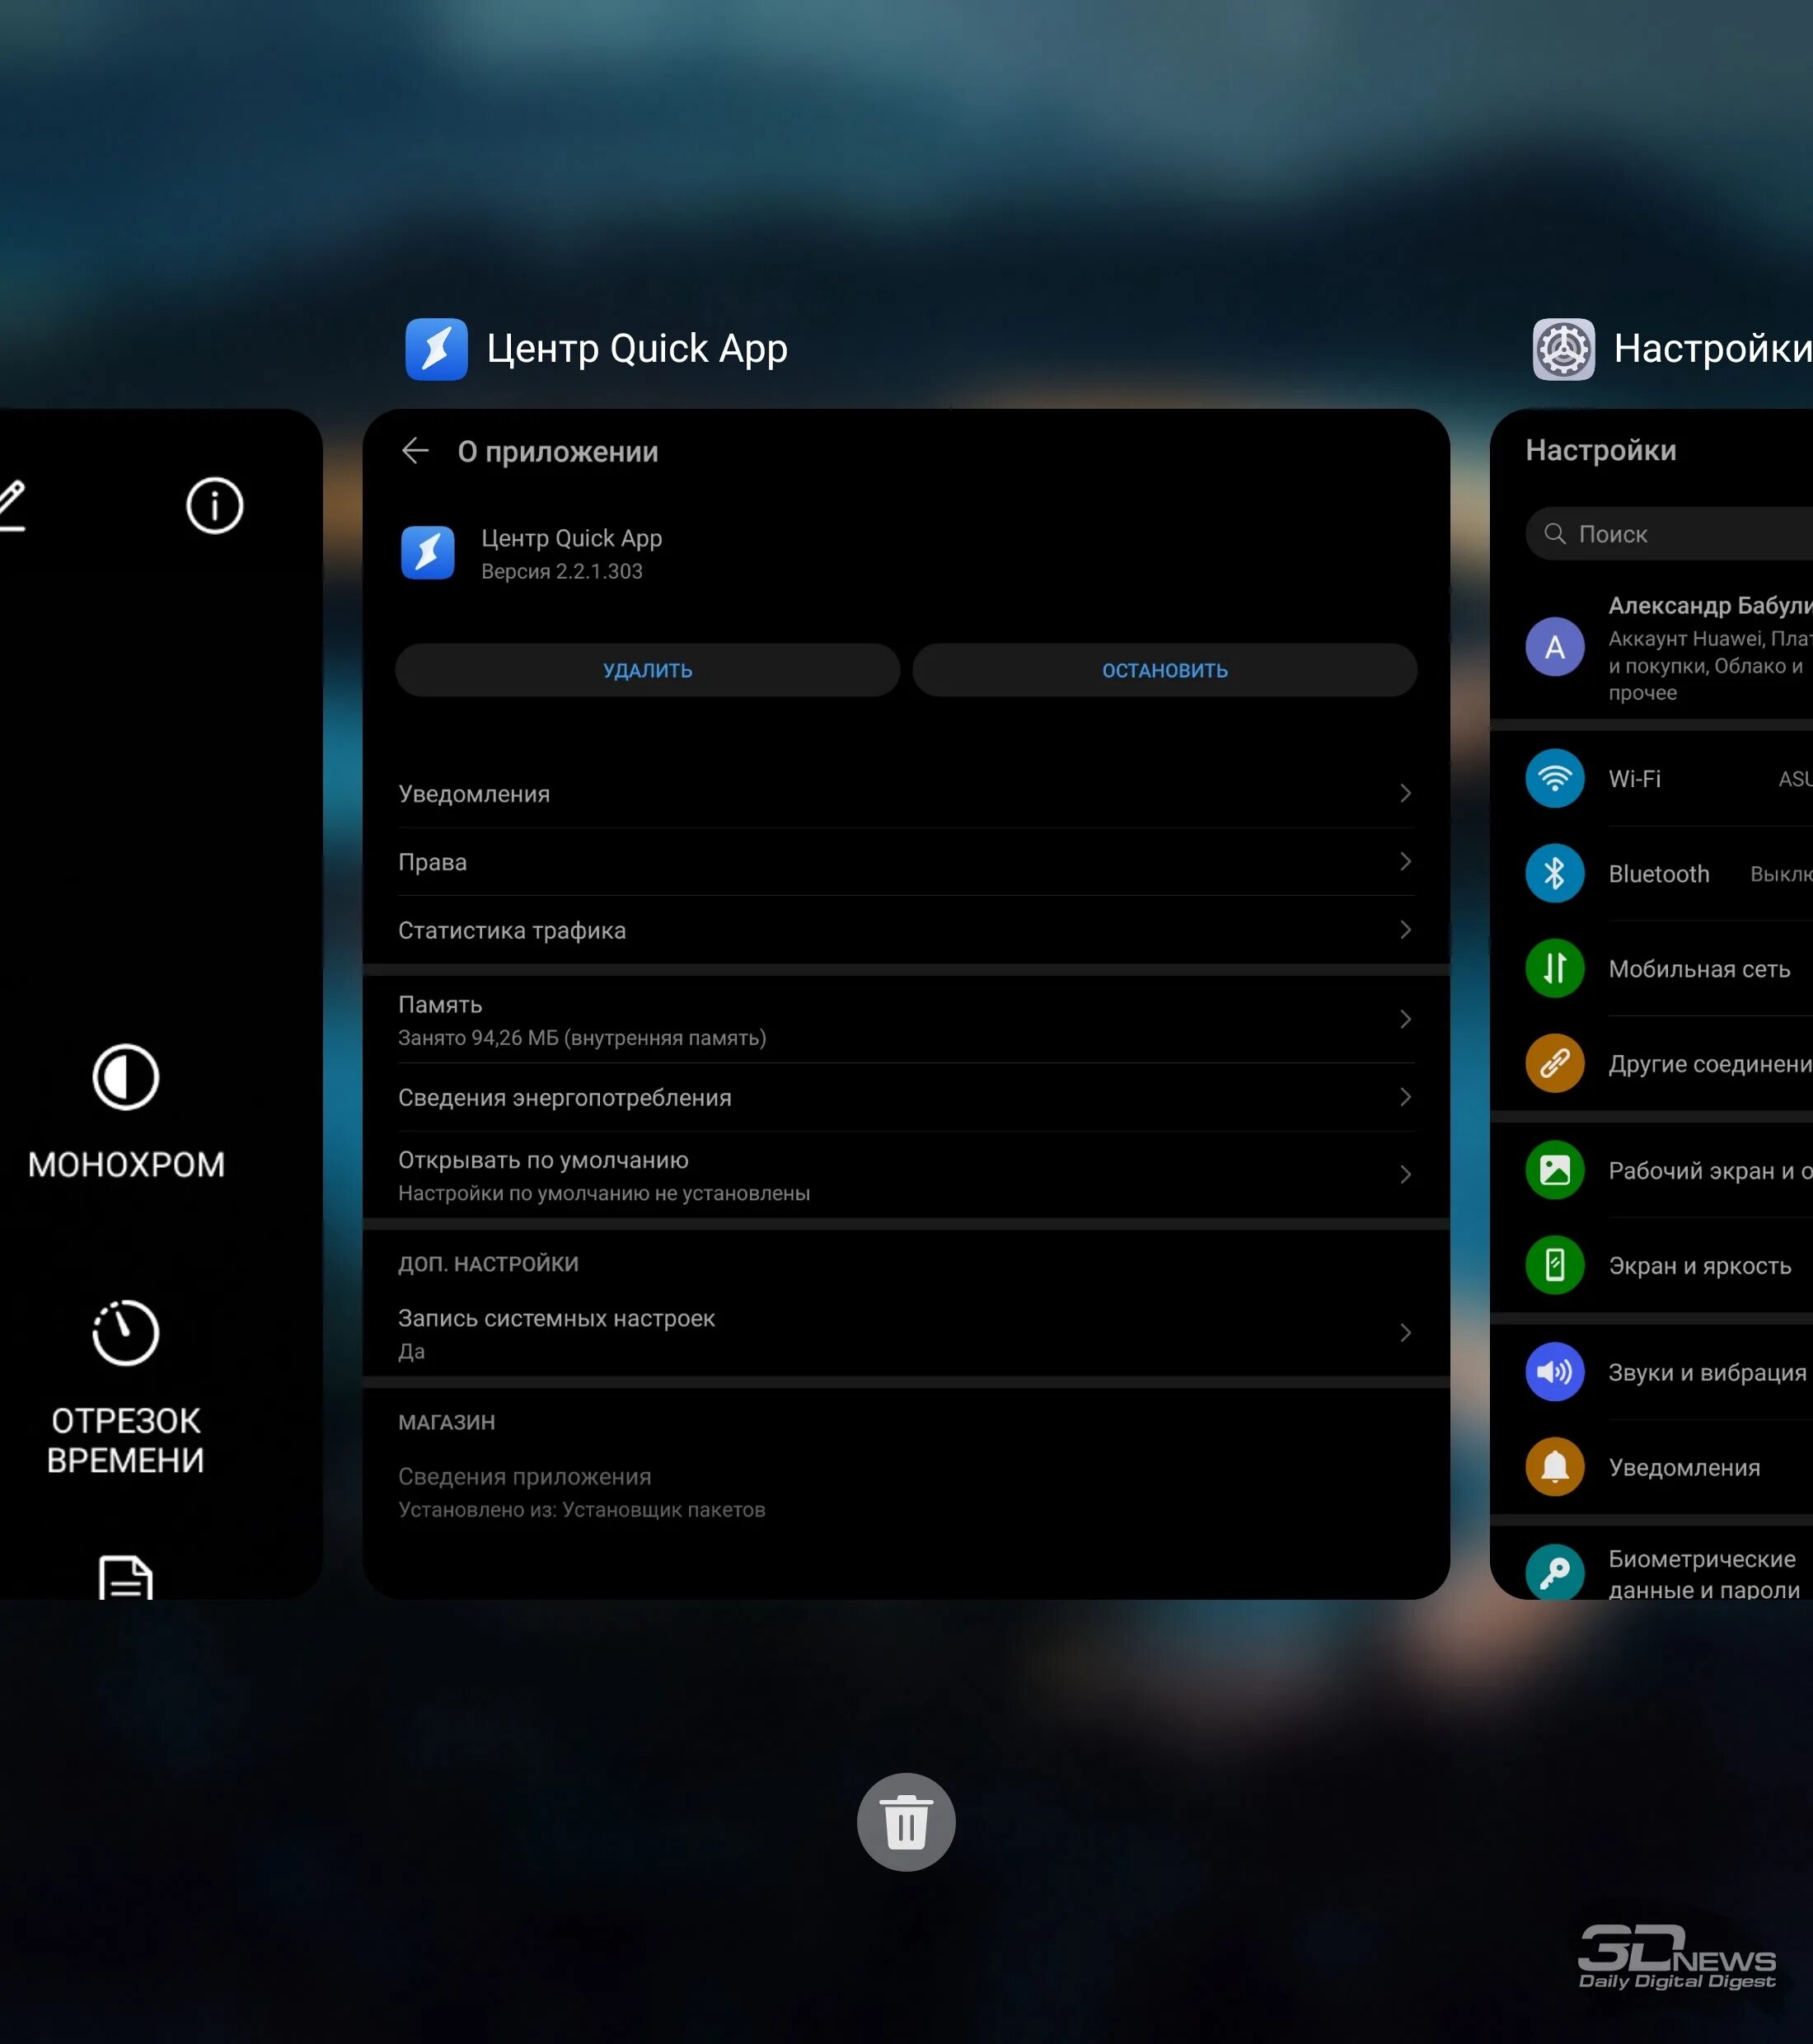Tap the Bluetooth icon in the Settings card

(x=1555, y=873)
